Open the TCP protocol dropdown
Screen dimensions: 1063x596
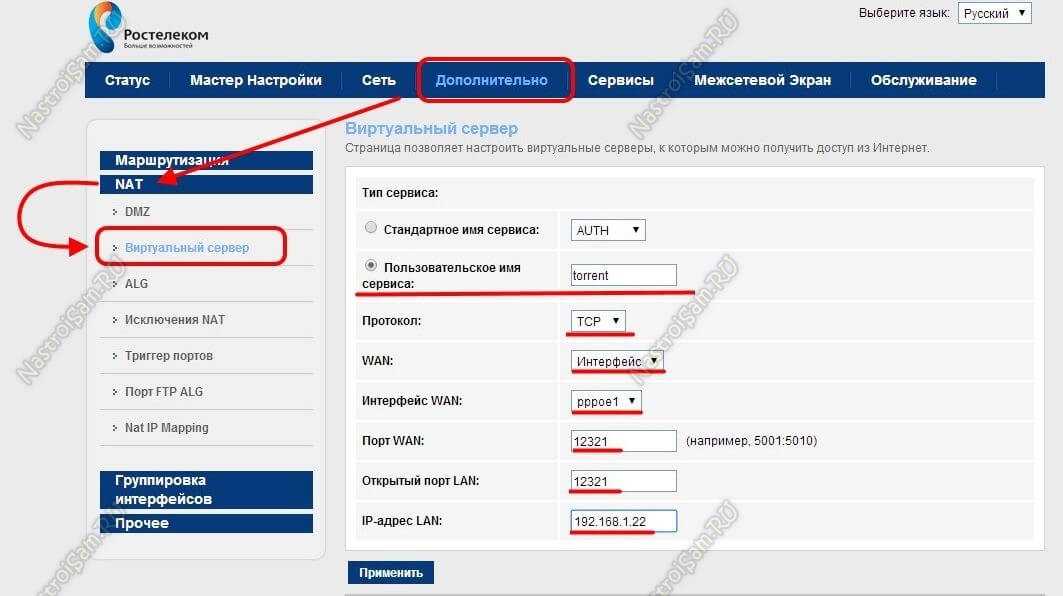(x=599, y=321)
